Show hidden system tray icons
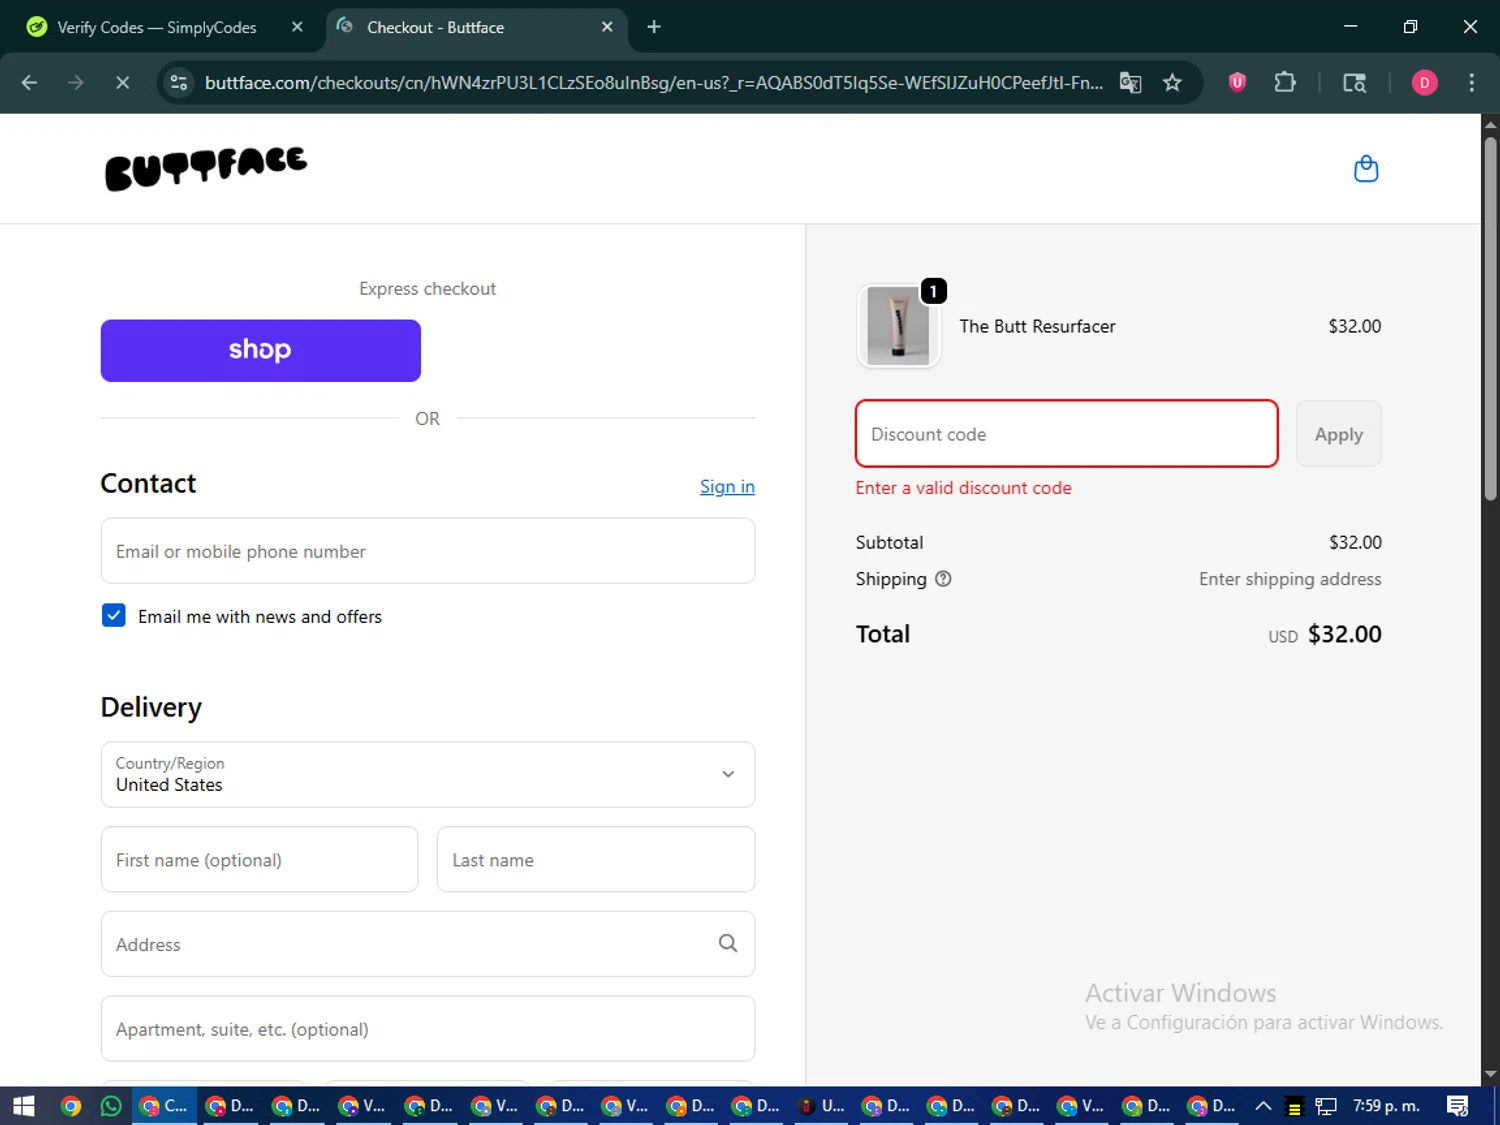 click(x=1263, y=1106)
